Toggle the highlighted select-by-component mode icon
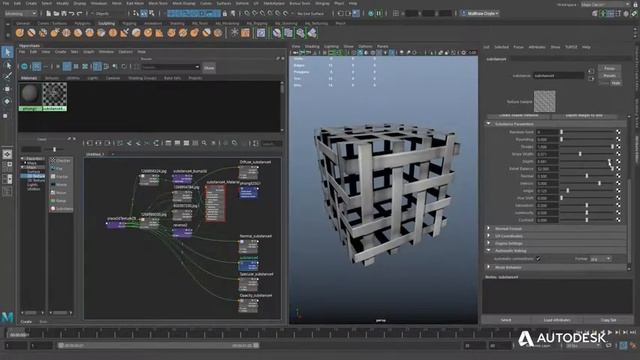640x360 pixels. 144,13
